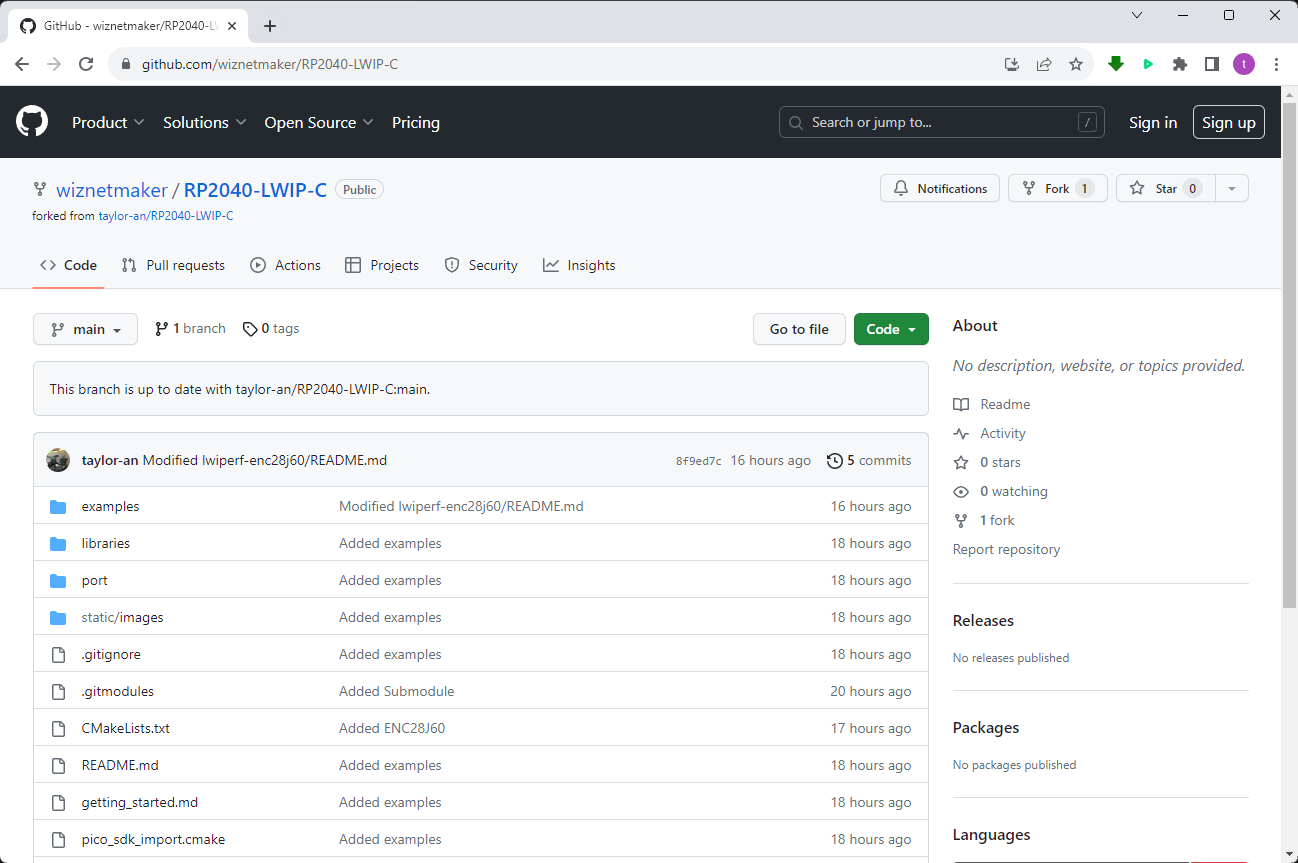Expand the Open Source menu

pyautogui.click(x=319, y=122)
